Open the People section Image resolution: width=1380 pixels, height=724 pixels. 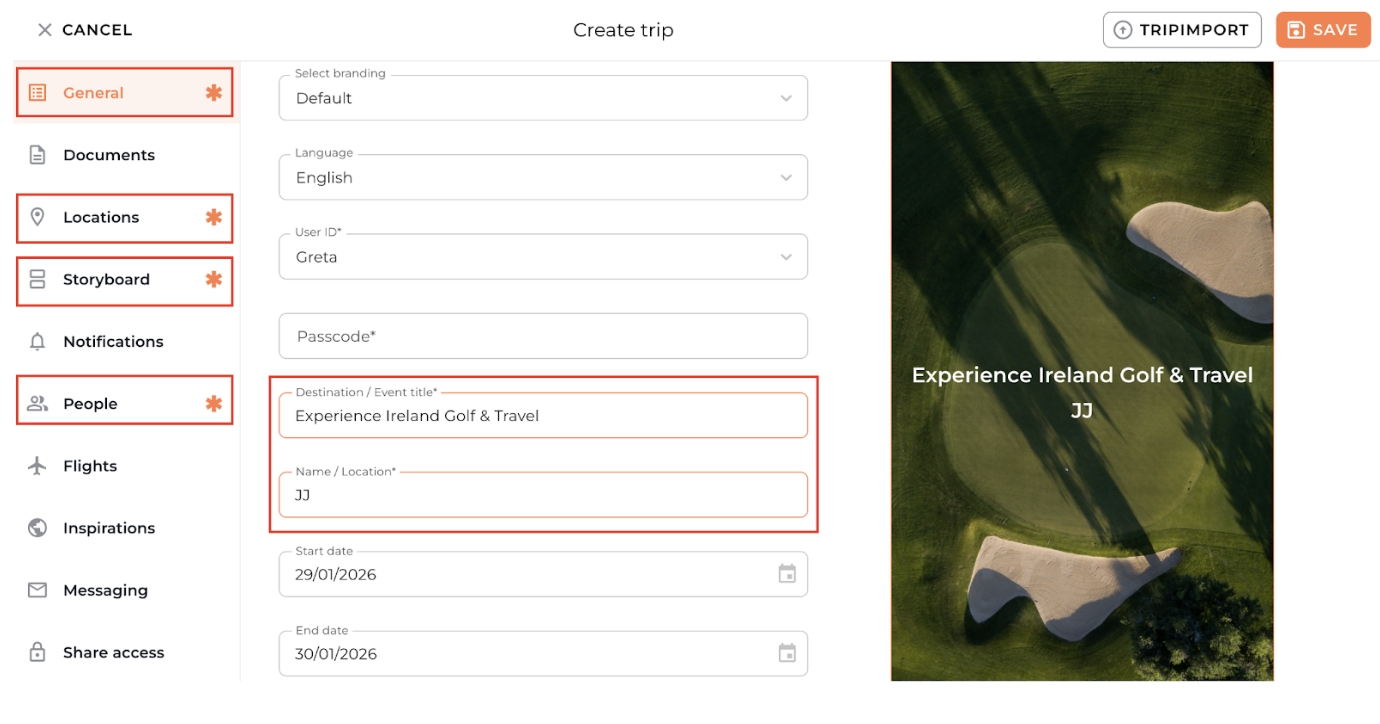coord(90,404)
